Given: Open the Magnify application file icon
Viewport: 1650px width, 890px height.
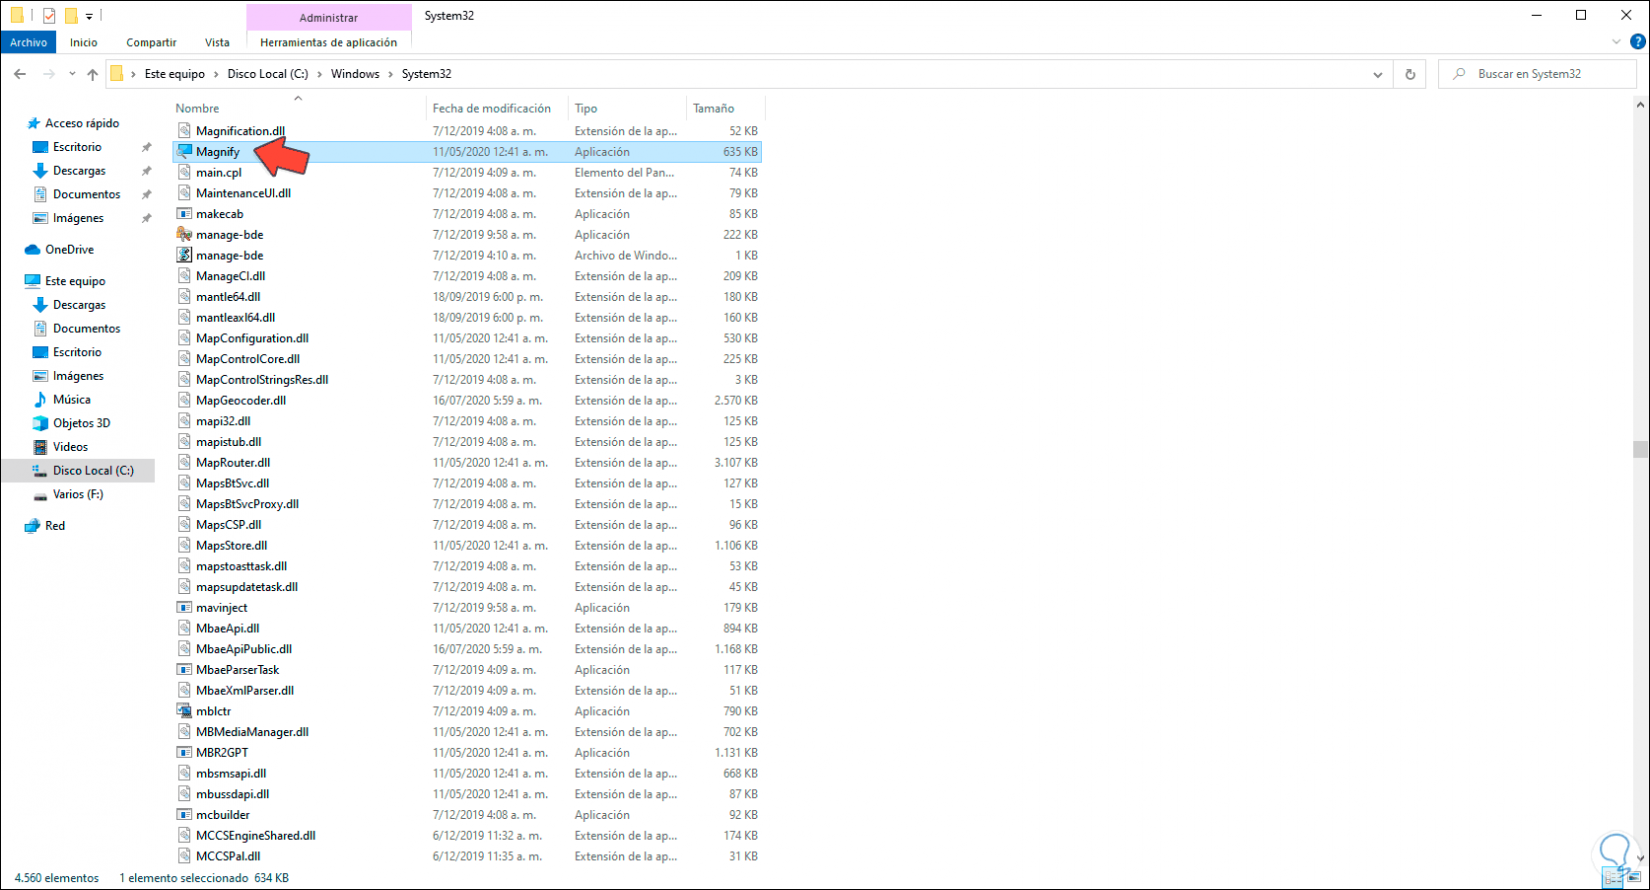Looking at the screenshot, I should (x=184, y=152).
